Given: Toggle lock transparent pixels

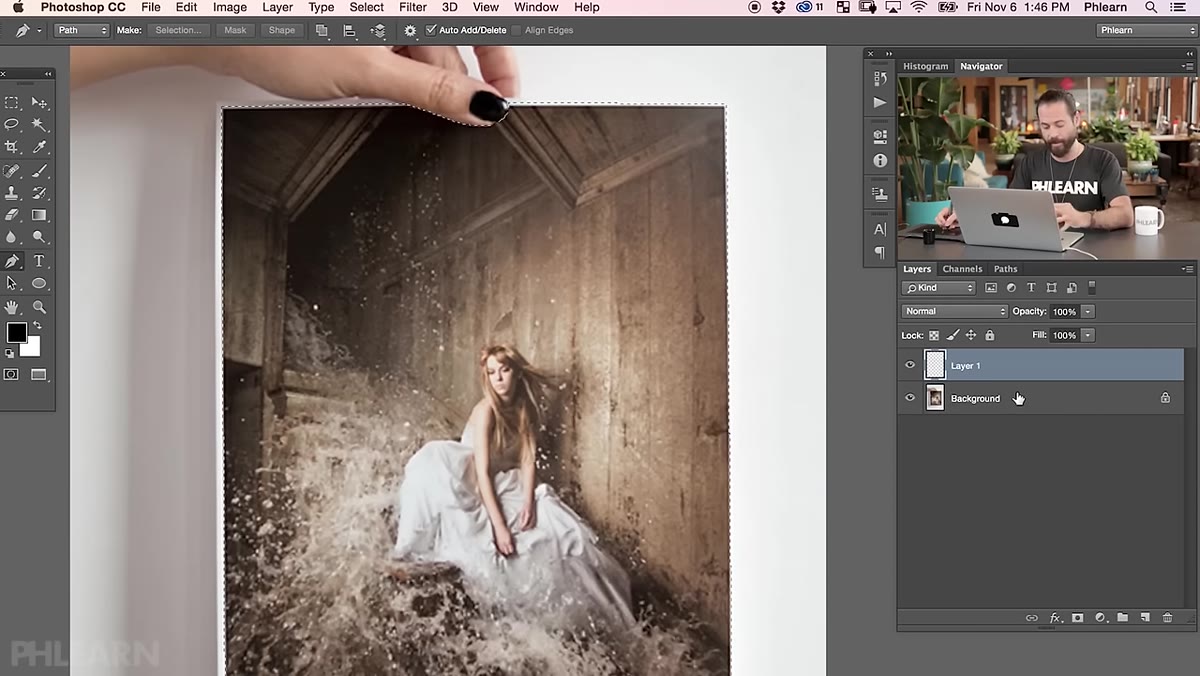Looking at the screenshot, I should [x=934, y=336].
